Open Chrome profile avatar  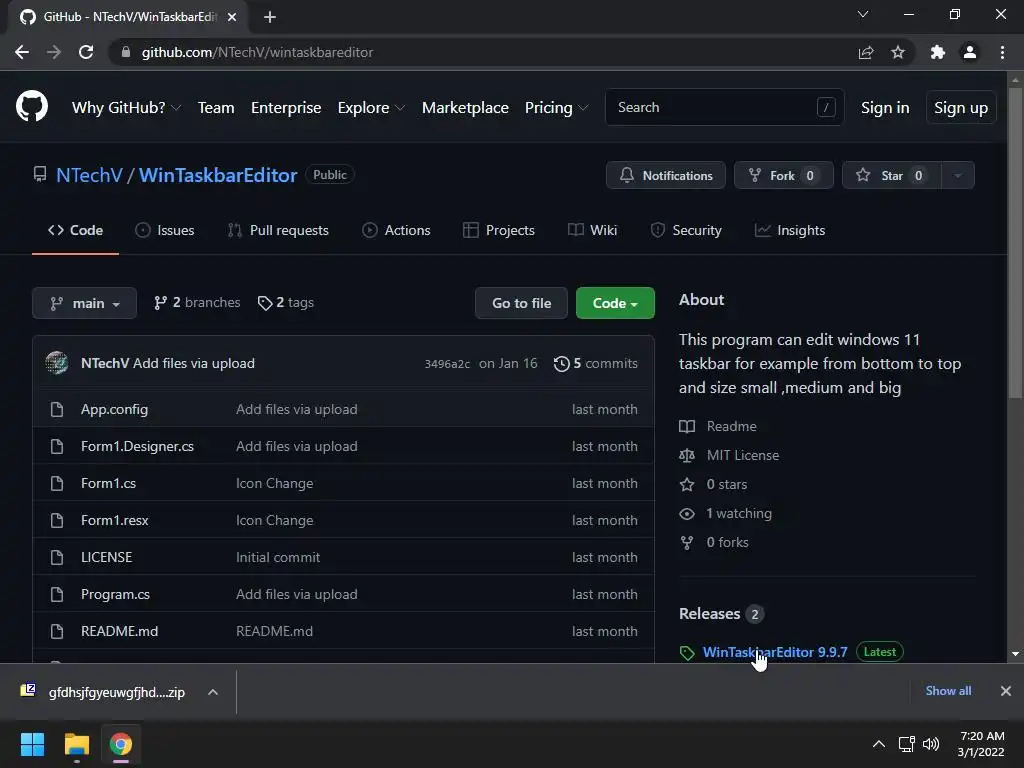[970, 52]
